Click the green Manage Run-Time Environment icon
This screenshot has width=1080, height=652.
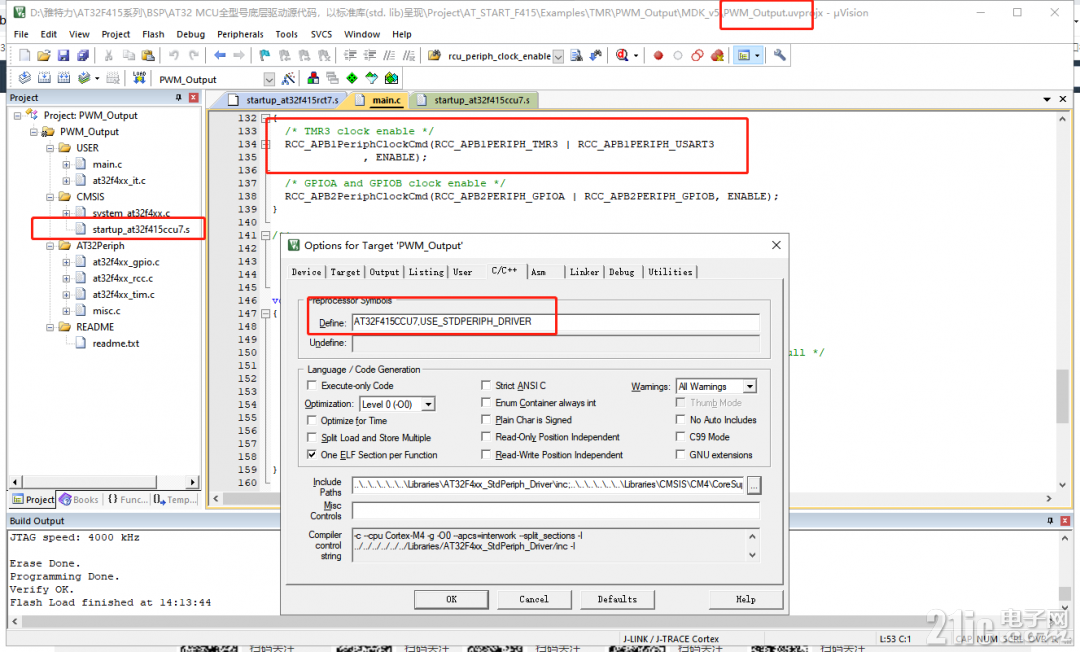pyautogui.click(x=352, y=78)
